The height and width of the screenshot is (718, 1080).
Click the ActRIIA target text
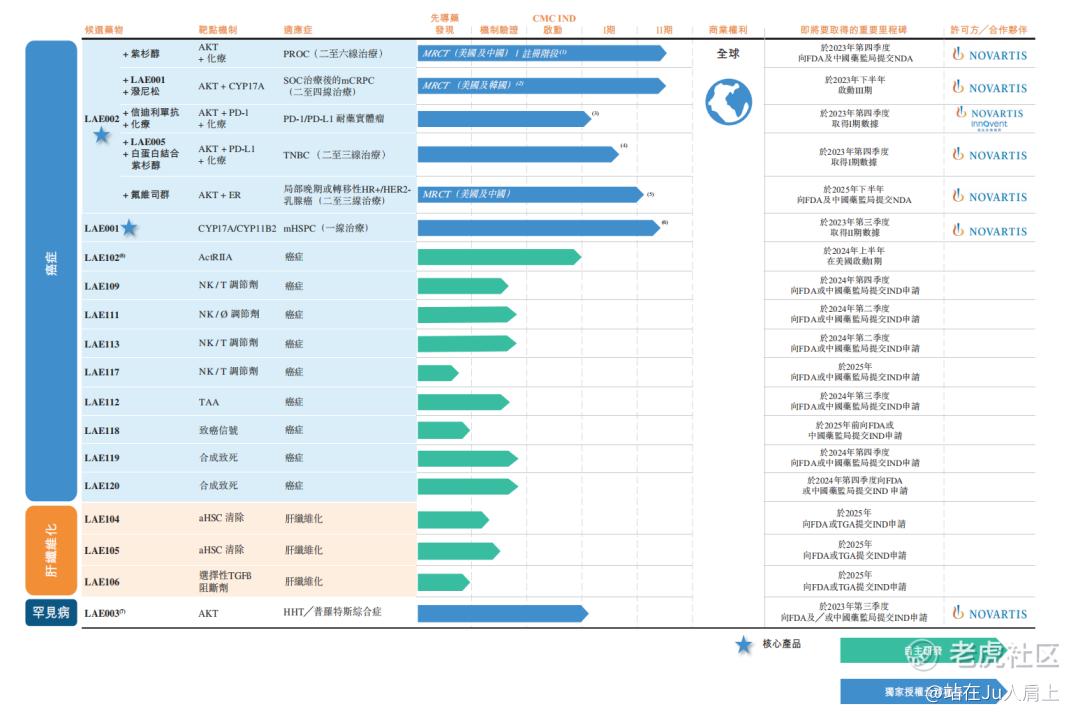(x=215, y=257)
